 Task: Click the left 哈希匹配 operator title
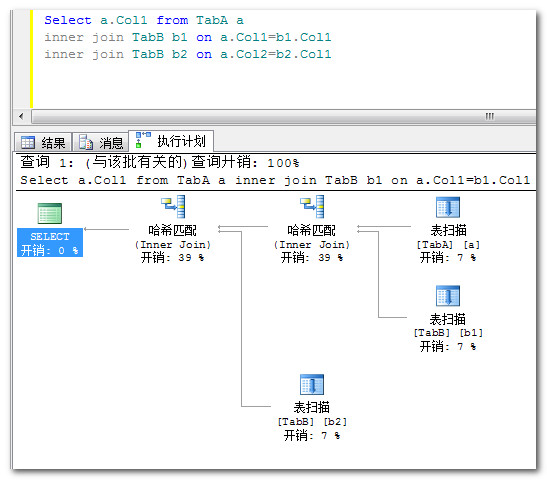pos(172,230)
